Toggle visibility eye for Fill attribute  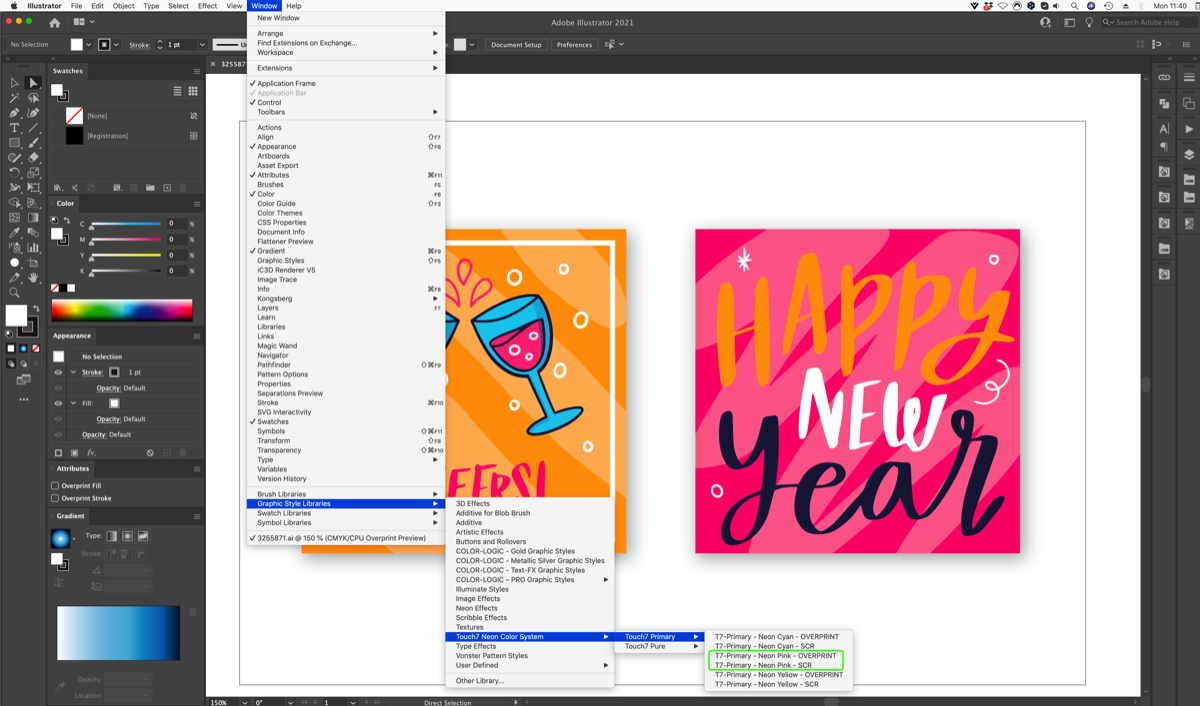[x=58, y=403]
